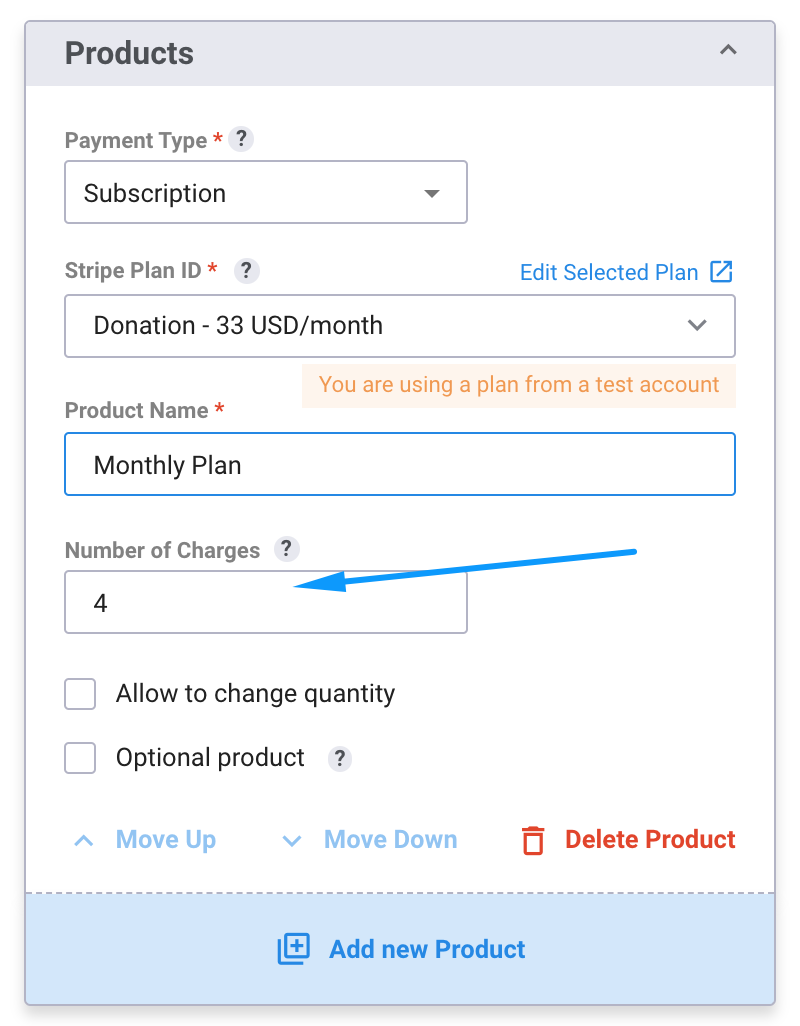800x1026 pixels.
Task: Open the Payment Type Subscription dropdown
Action: click(266, 192)
